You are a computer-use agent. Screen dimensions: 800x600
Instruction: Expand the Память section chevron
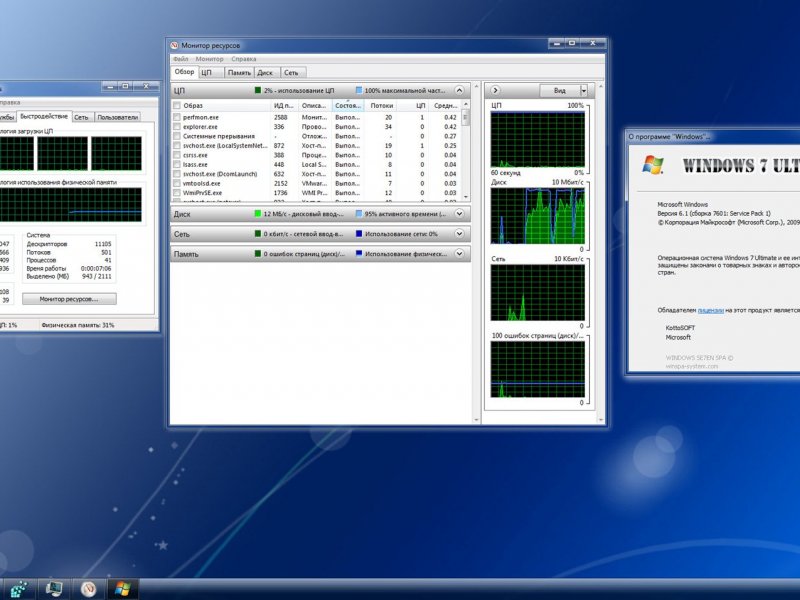pyautogui.click(x=459, y=254)
